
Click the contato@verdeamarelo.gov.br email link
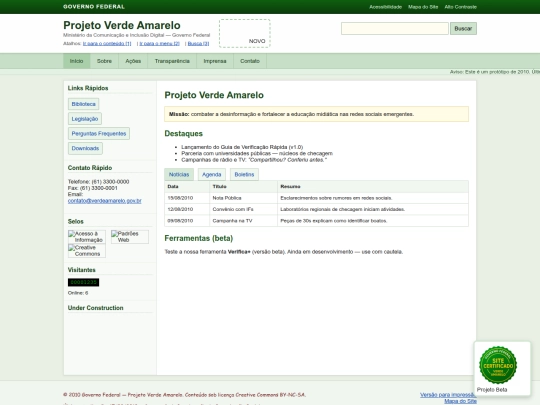point(104,201)
